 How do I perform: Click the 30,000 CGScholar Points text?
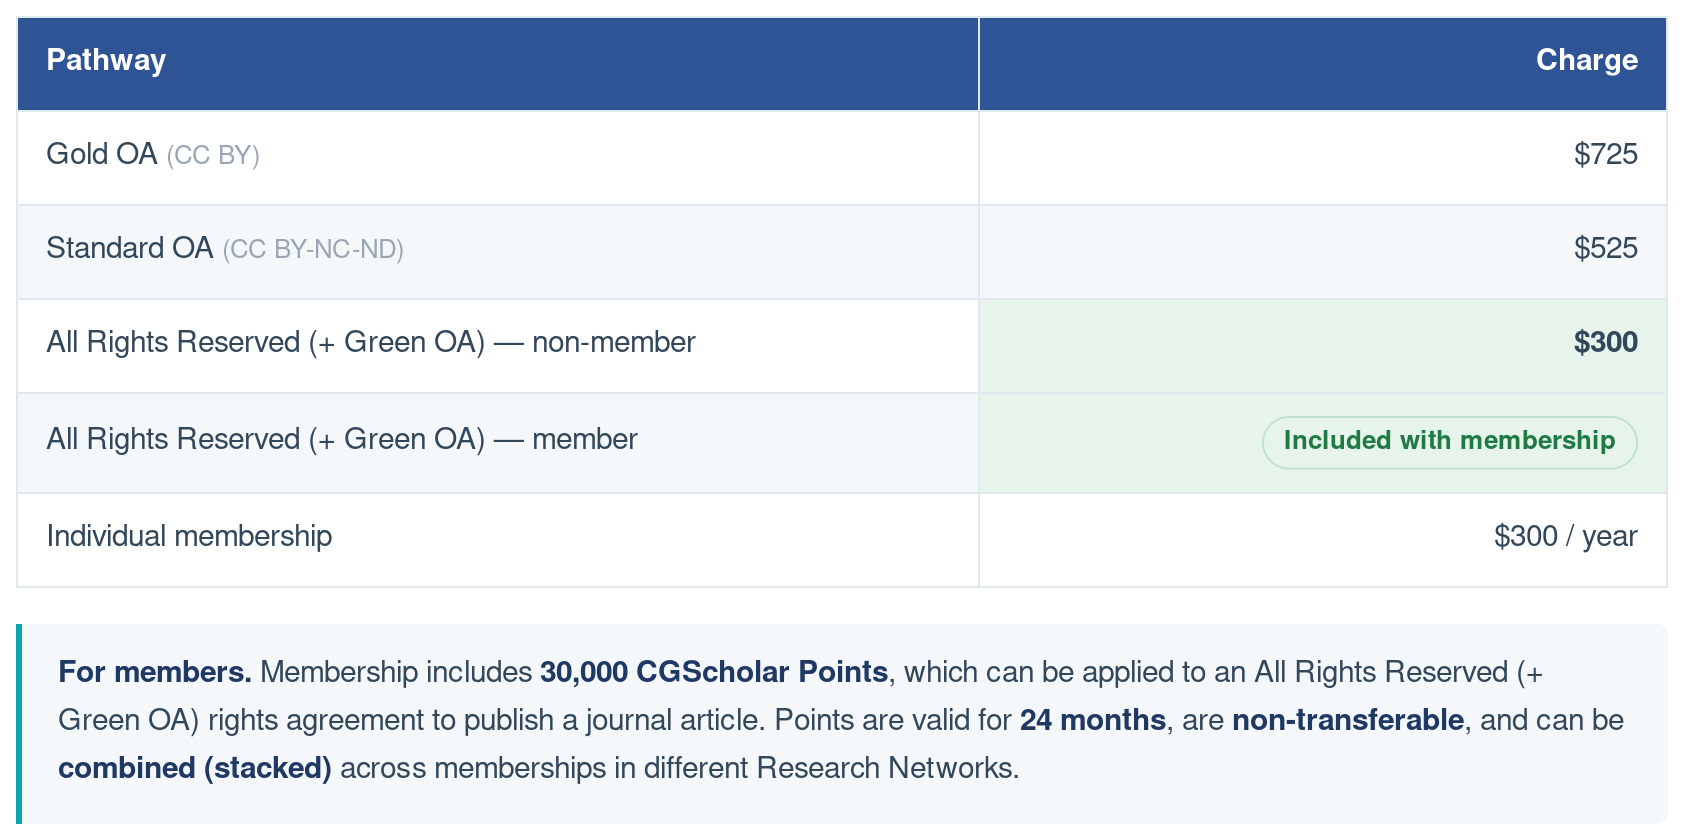[x=714, y=672]
